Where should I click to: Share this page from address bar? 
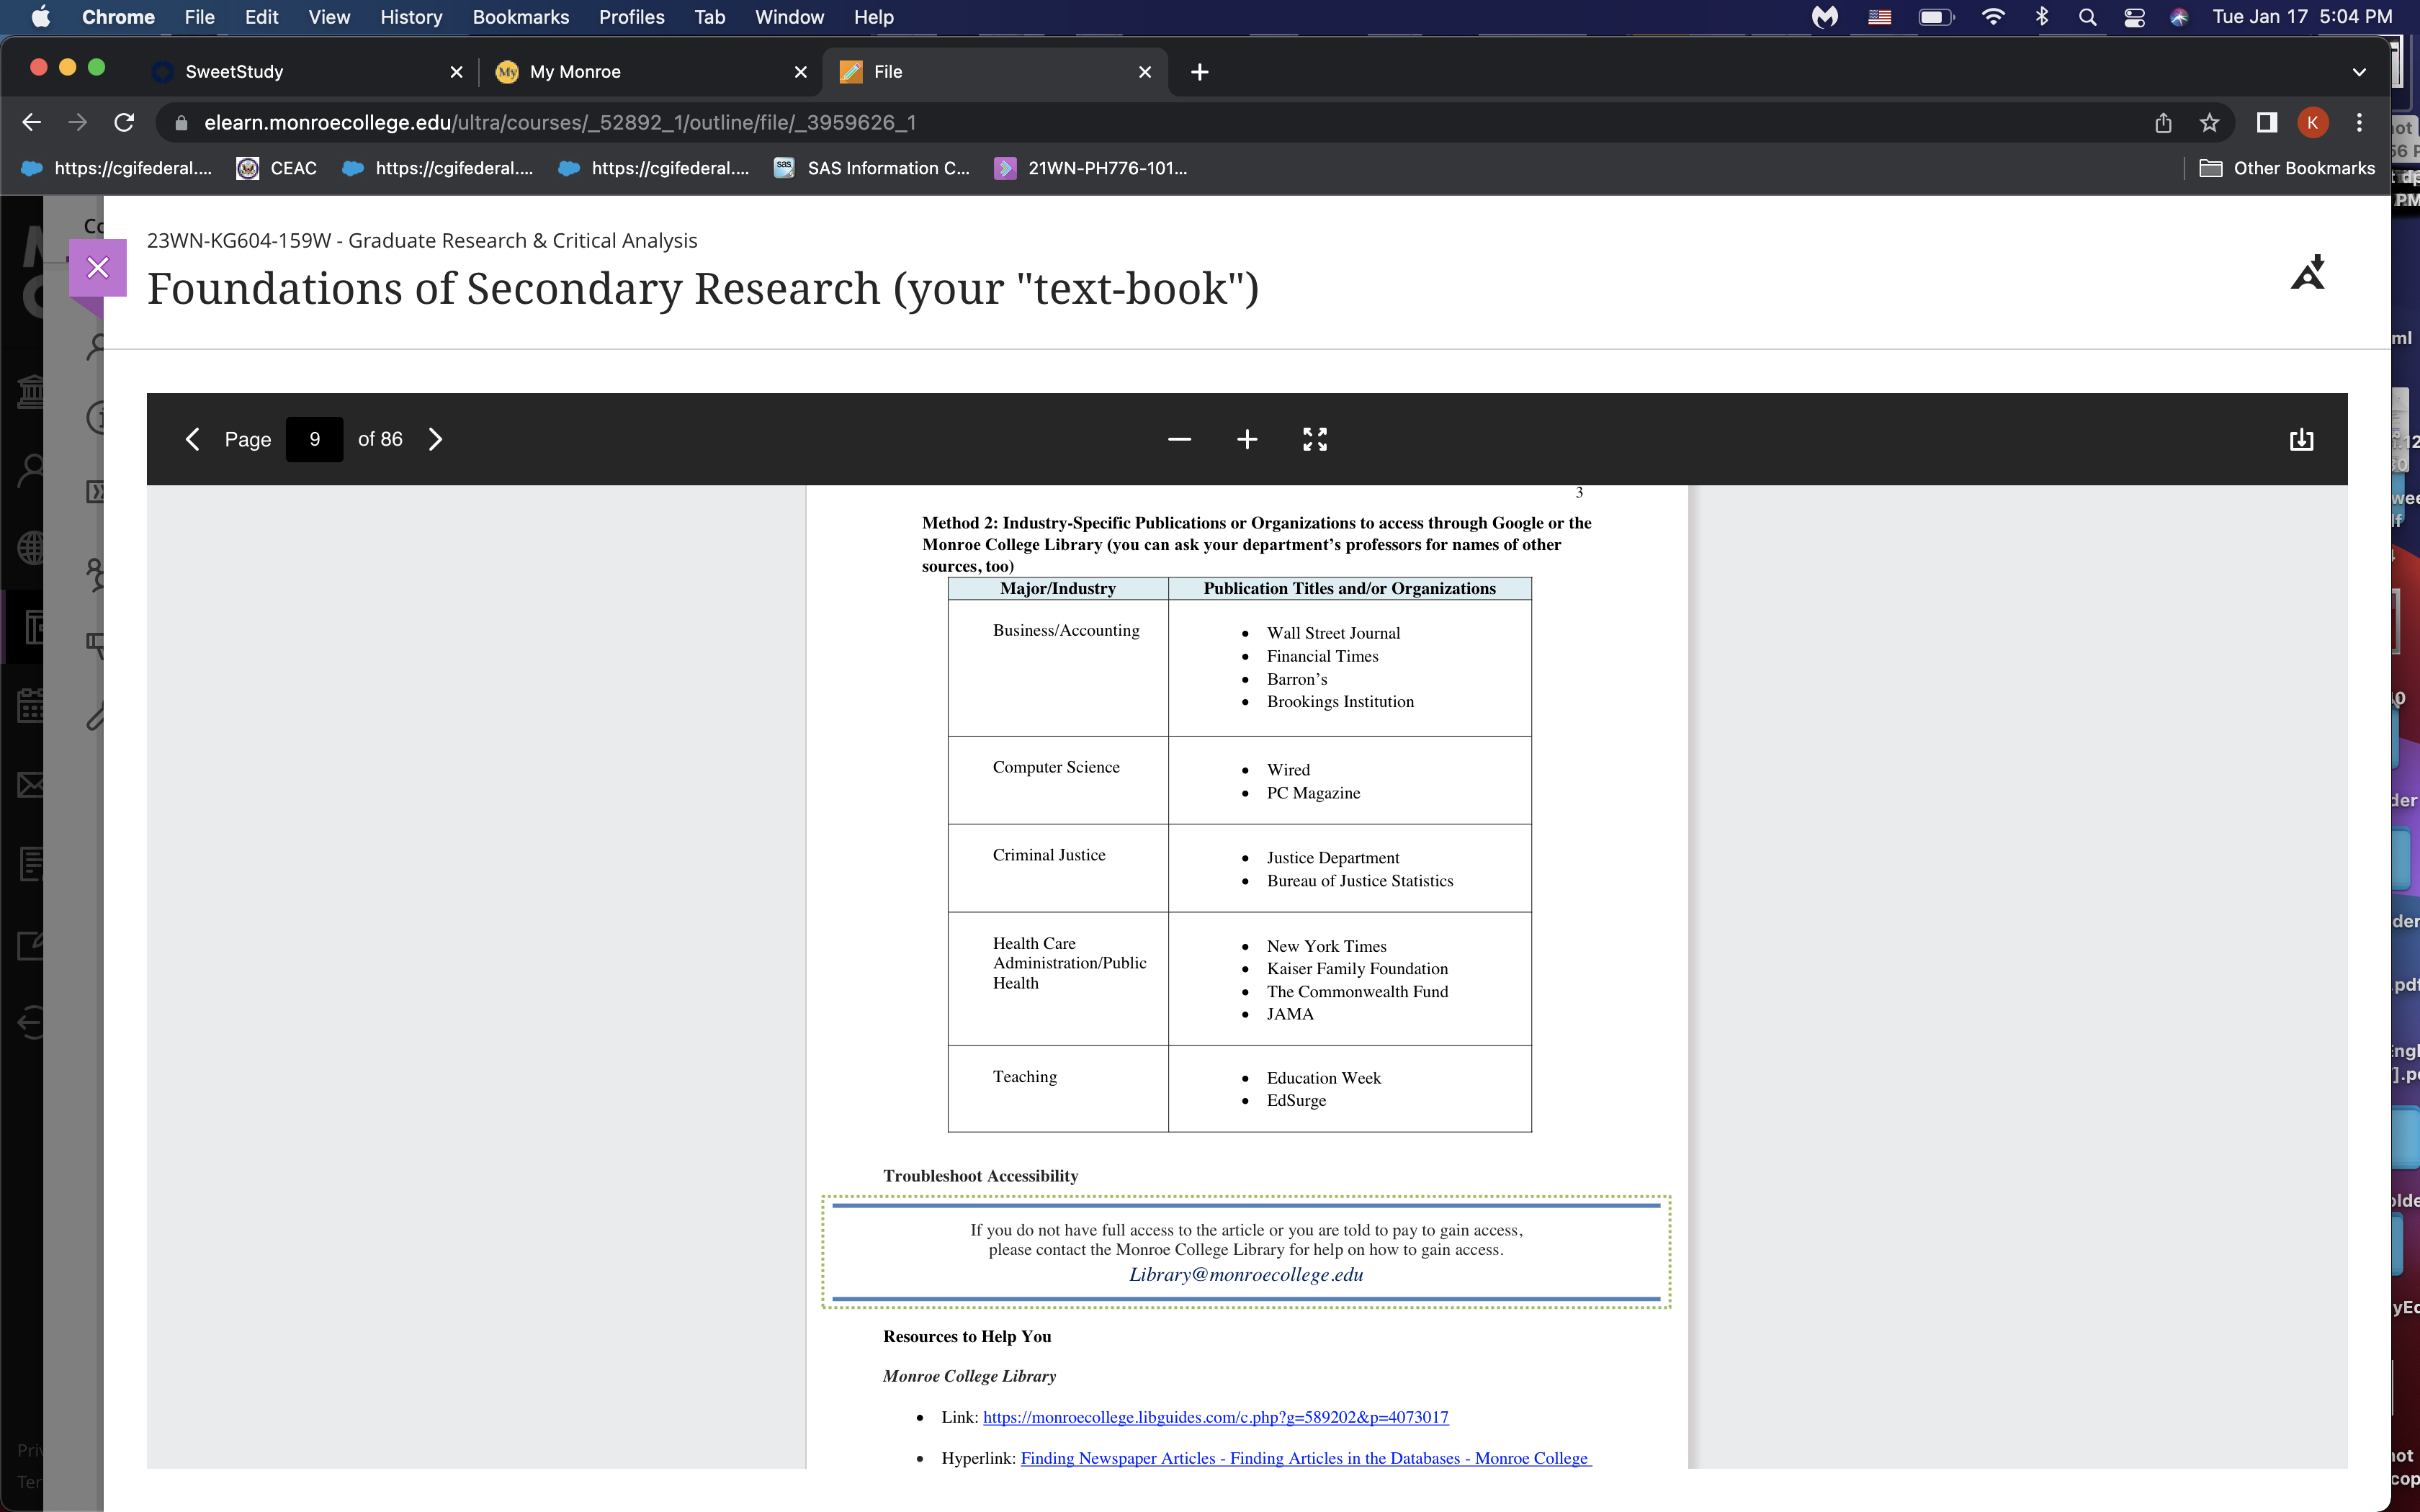coord(2163,122)
